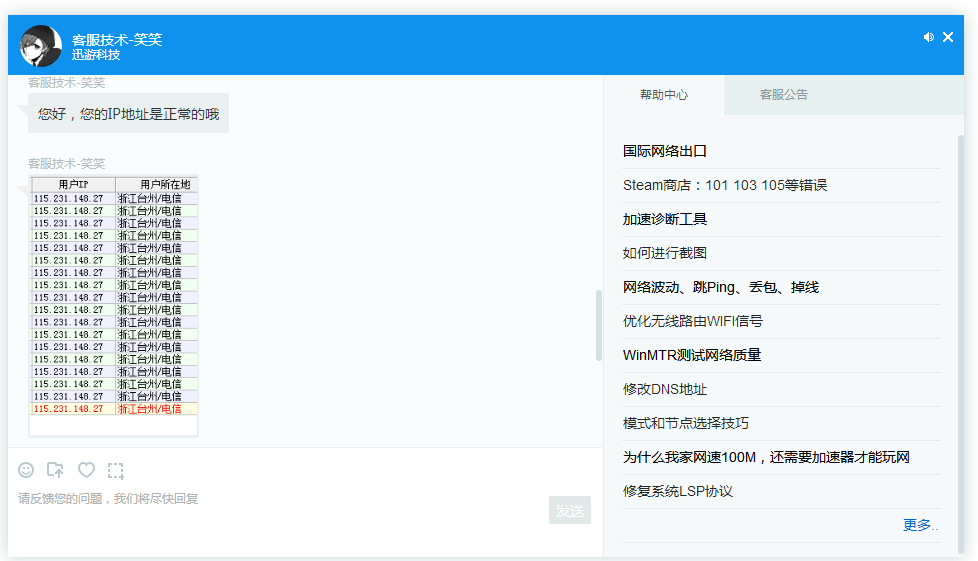Open 如何进行截图 help article
The width and height of the screenshot is (978, 561).
tap(665, 253)
